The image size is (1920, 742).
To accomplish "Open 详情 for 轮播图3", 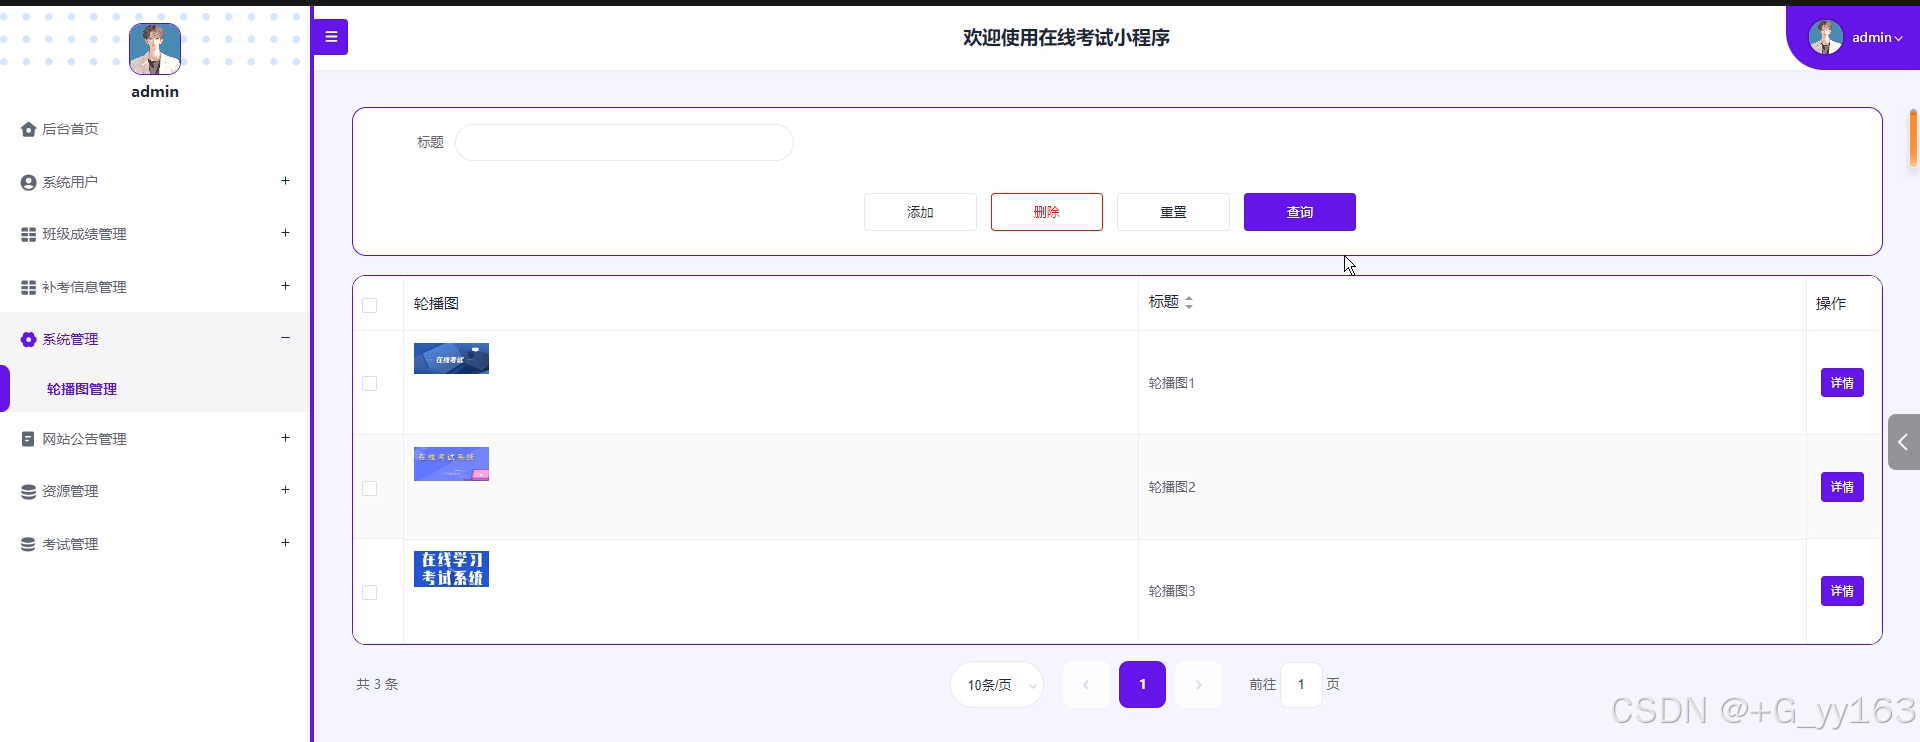I will tap(1842, 591).
